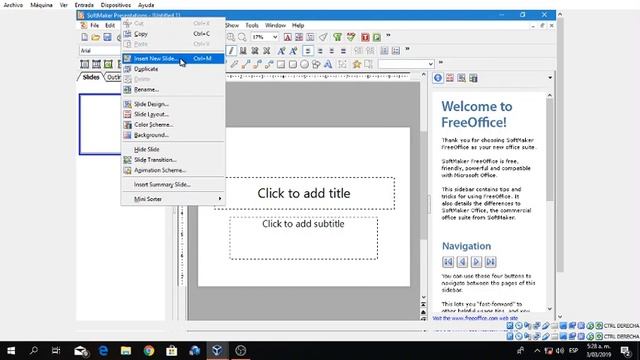Toggle centered text alignment
This screenshot has height=360, width=640.
tap(320, 51)
